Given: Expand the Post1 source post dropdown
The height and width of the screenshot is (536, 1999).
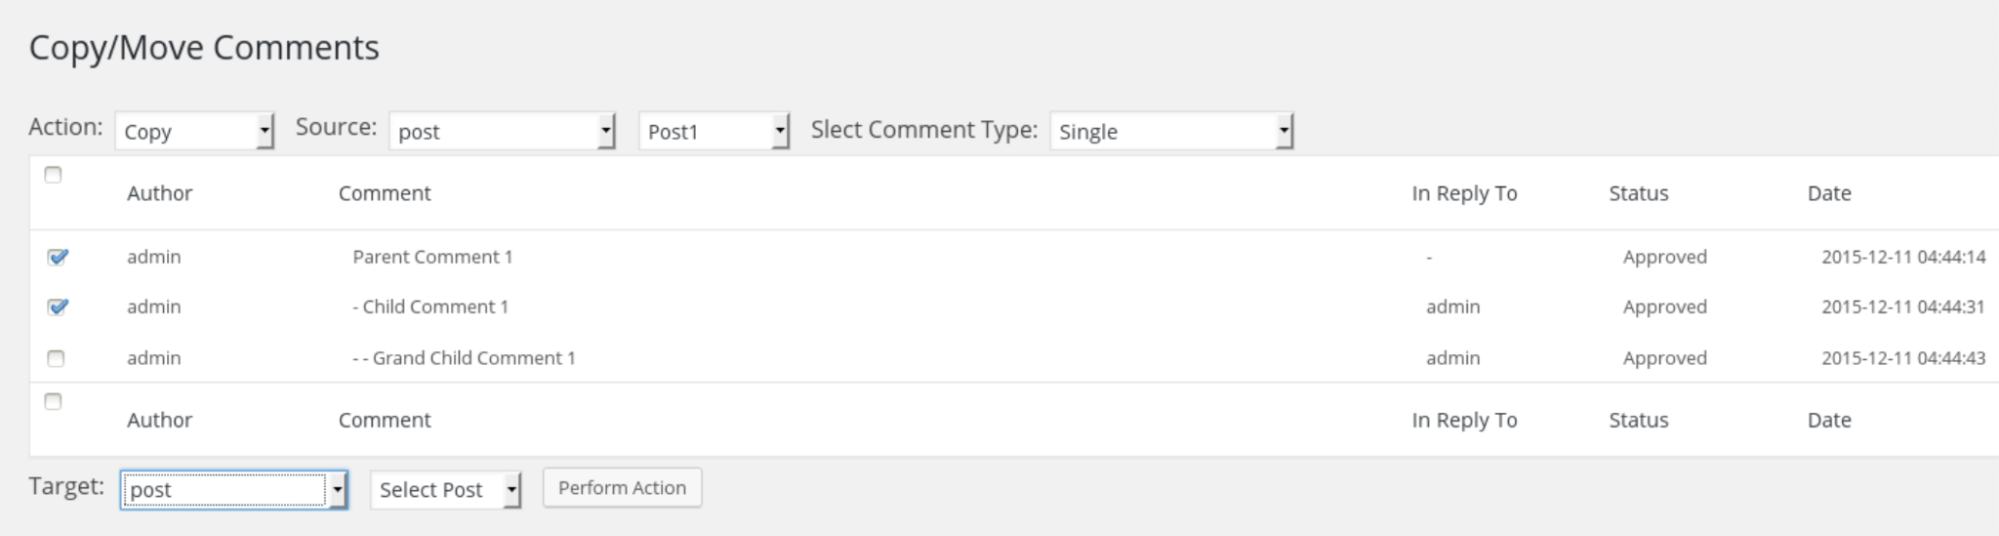Looking at the screenshot, I should (714, 131).
